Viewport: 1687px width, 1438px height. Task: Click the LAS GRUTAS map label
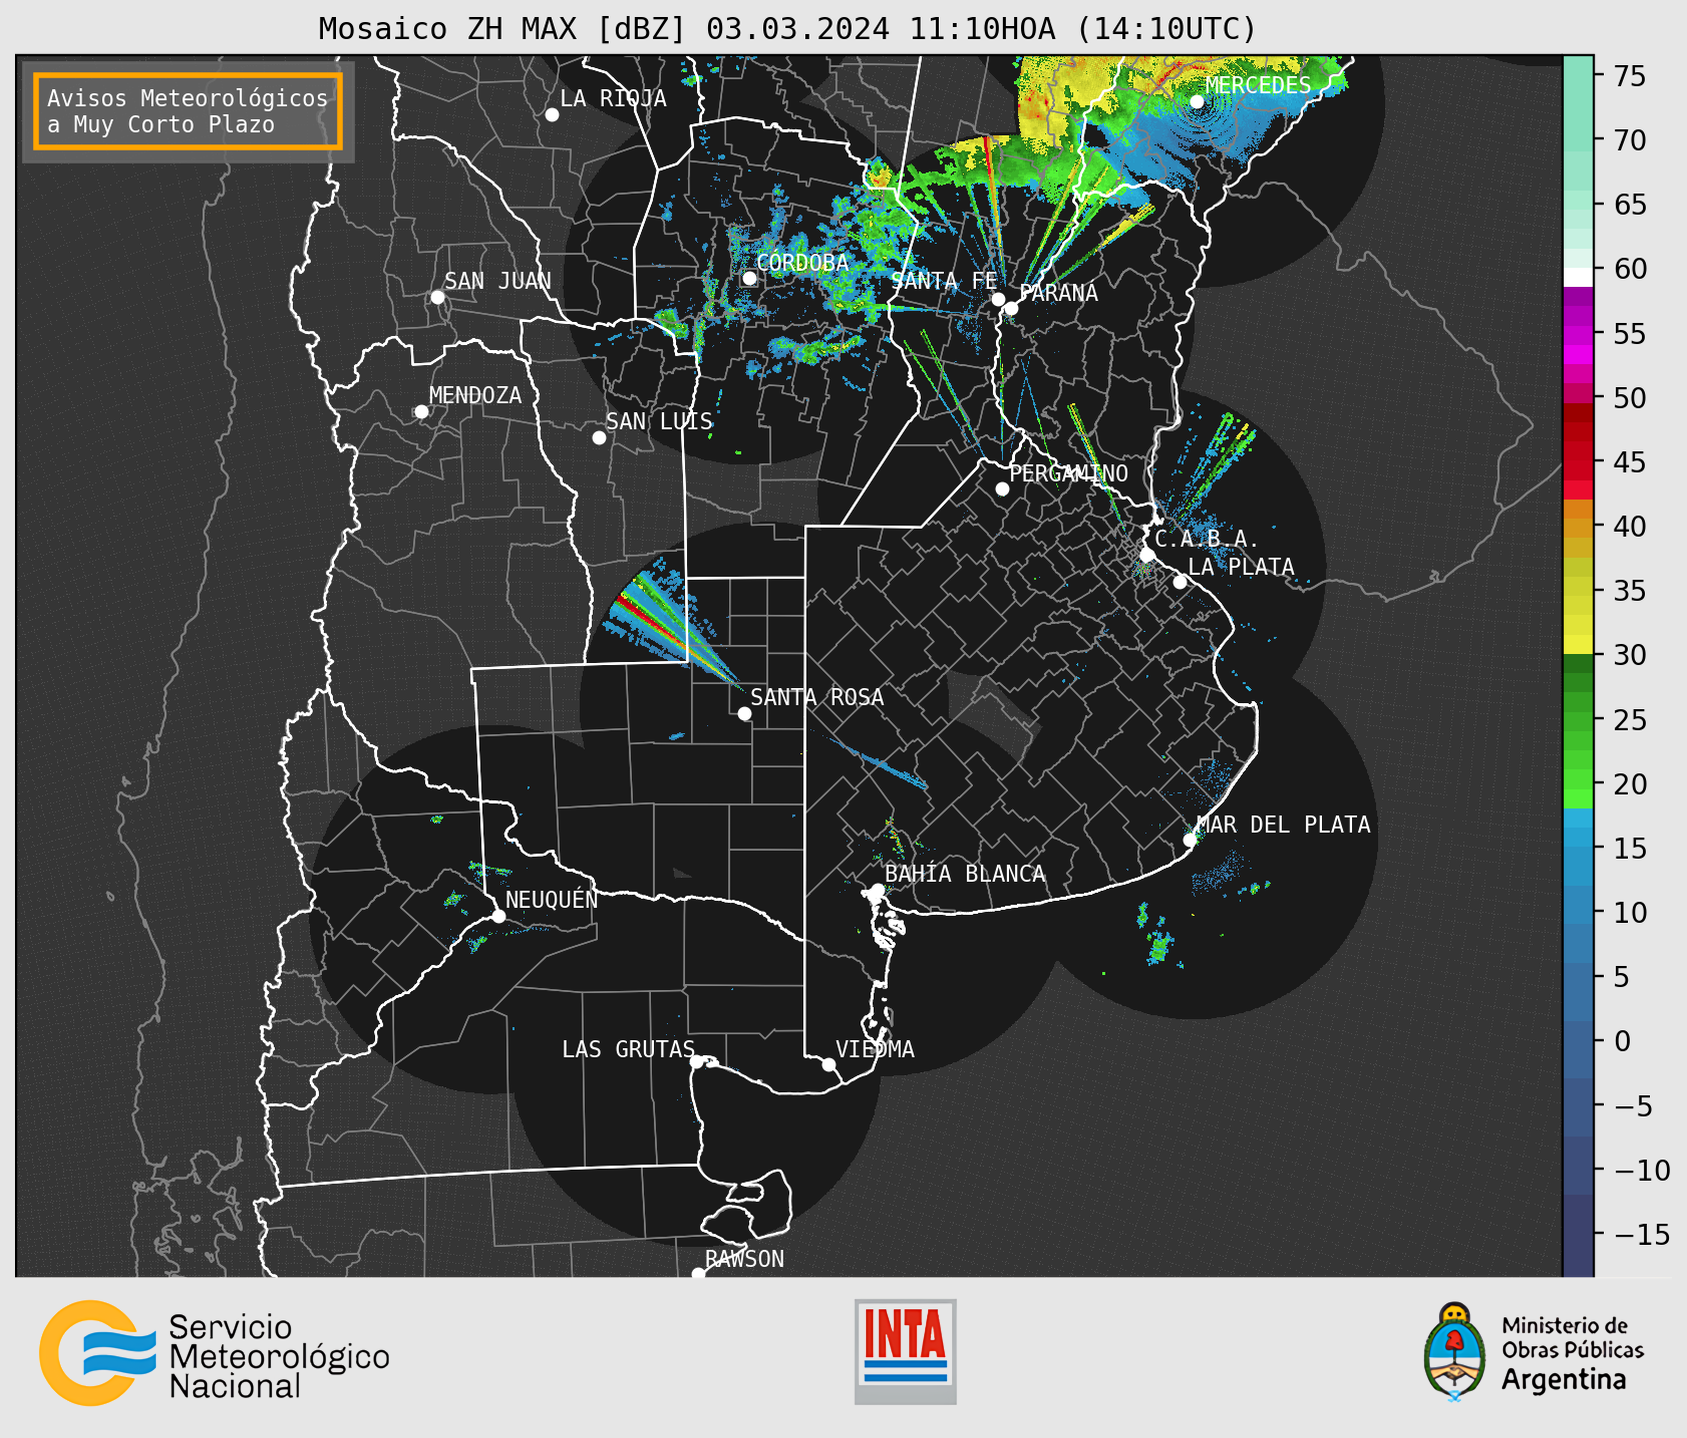[628, 1049]
